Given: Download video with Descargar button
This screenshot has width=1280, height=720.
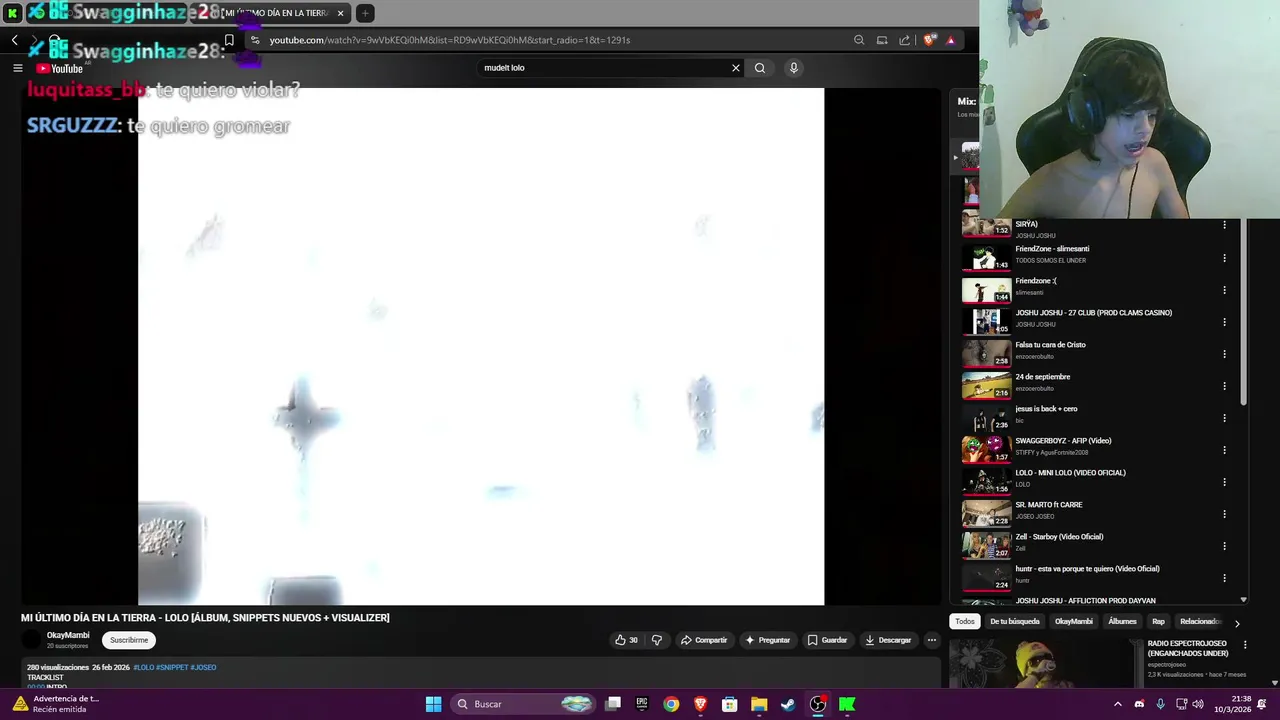Looking at the screenshot, I should coord(889,640).
